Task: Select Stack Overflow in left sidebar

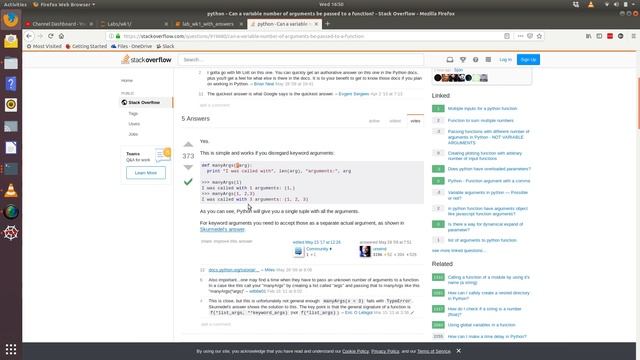Action: [x=147, y=102]
